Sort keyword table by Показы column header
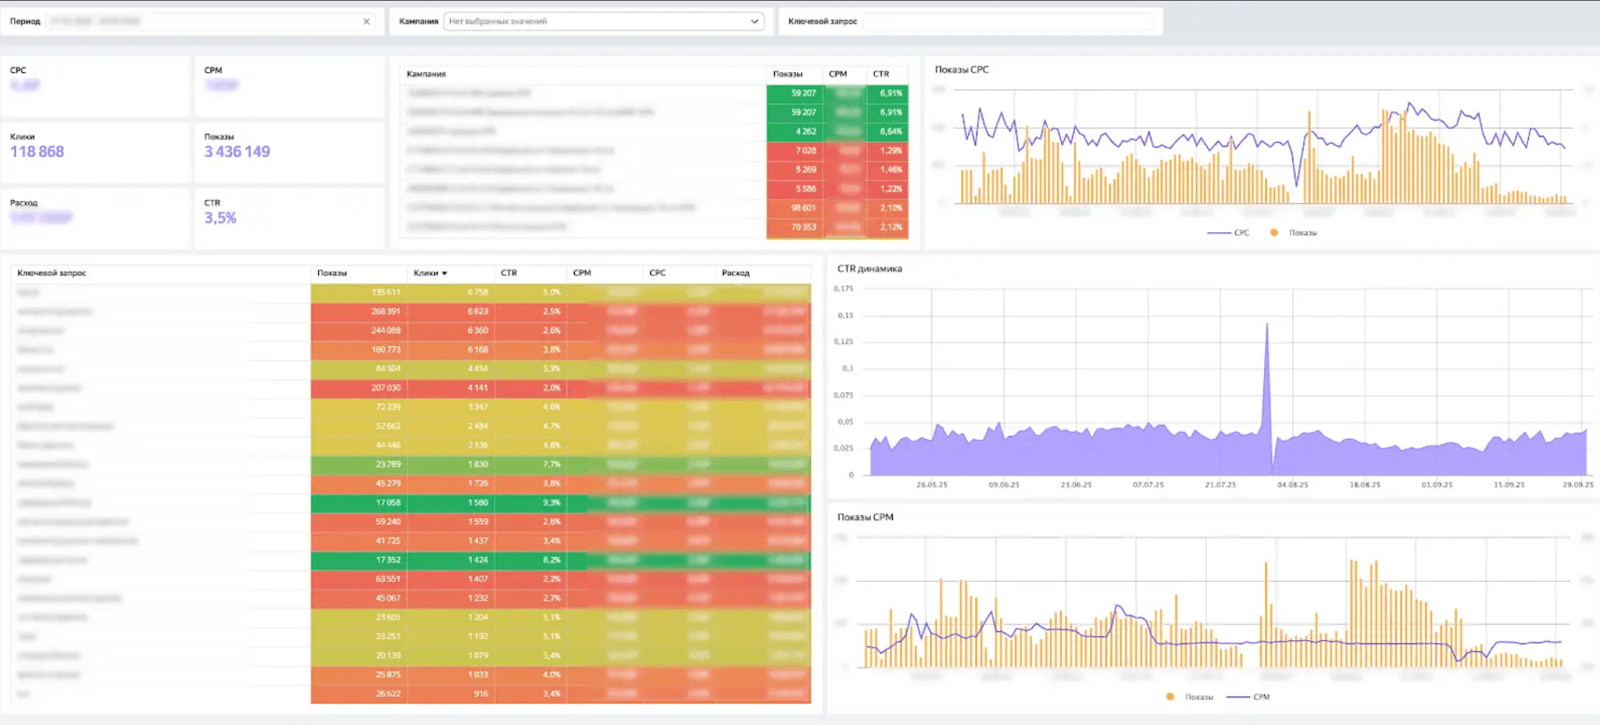The image size is (1600, 725). [332, 273]
